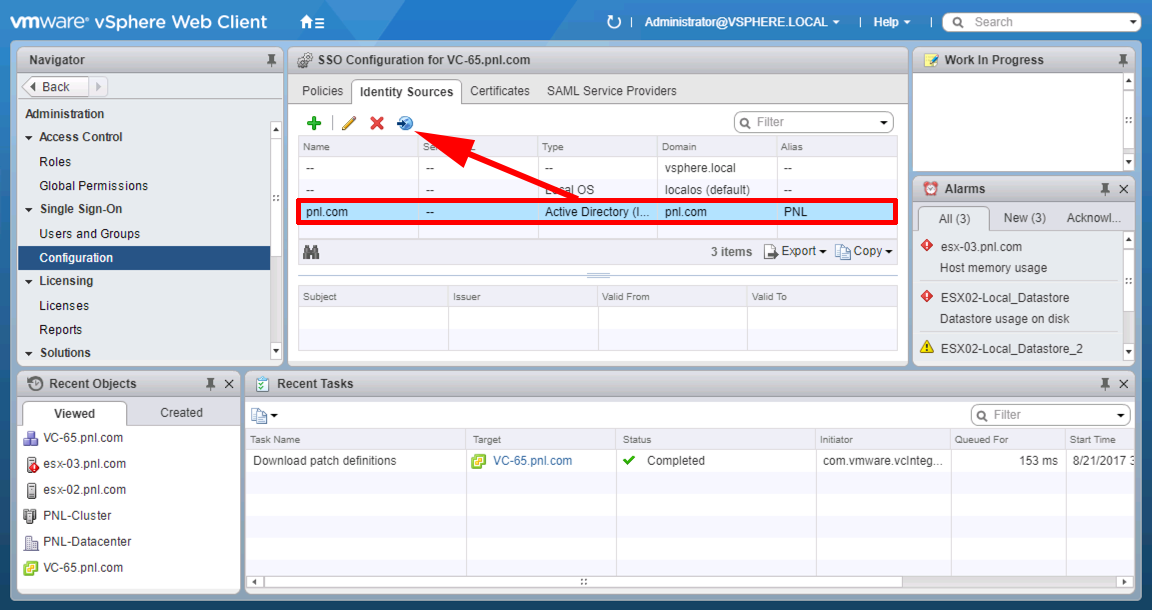Screen dimensions: 1152x610
Task: Click the binoculars Find icon
Action: click(x=311, y=252)
